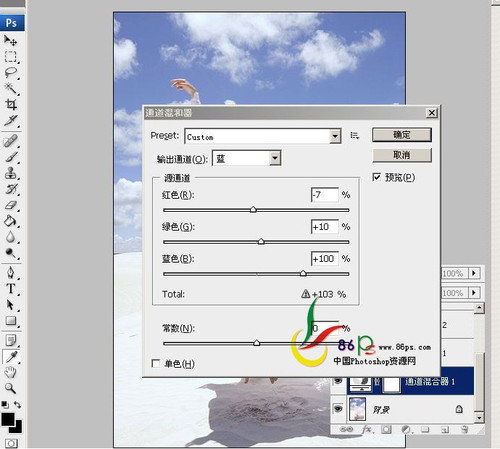
Task: Select the Hand tool
Action: point(11,372)
